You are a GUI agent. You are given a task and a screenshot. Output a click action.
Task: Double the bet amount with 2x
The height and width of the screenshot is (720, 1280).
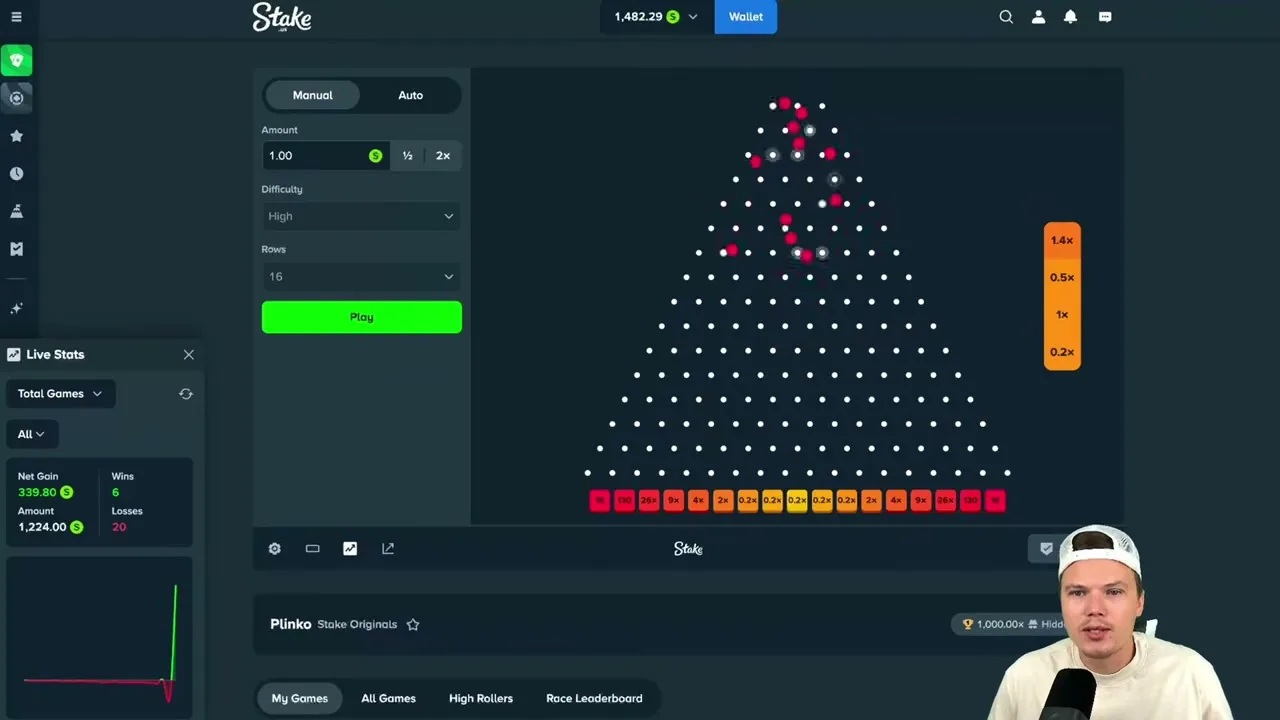pyautogui.click(x=443, y=156)
